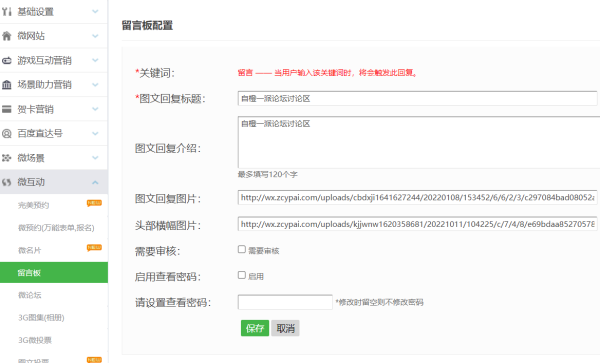This screenshot has width=600, height=363.
Task: Click the 百度直达号 at-sign icon
Action: point(7,133)
